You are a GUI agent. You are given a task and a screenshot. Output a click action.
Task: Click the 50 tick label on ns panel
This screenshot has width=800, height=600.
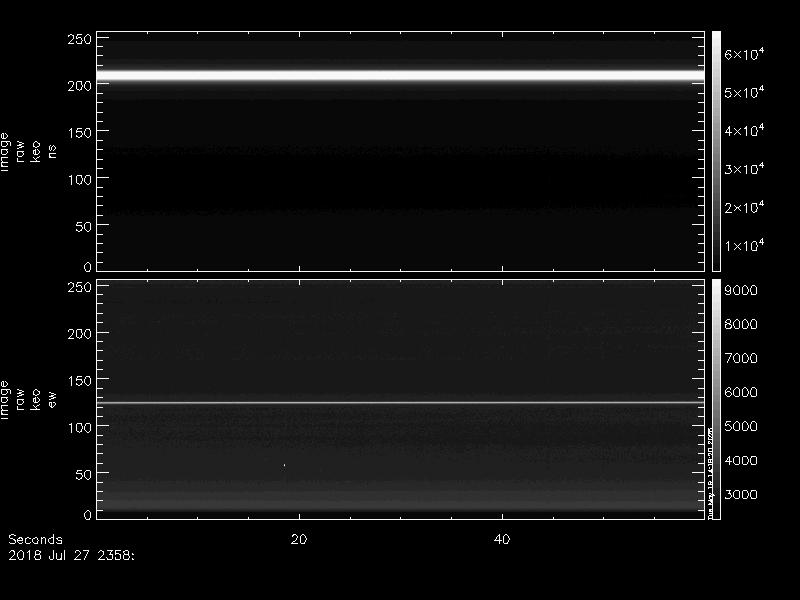84,227
